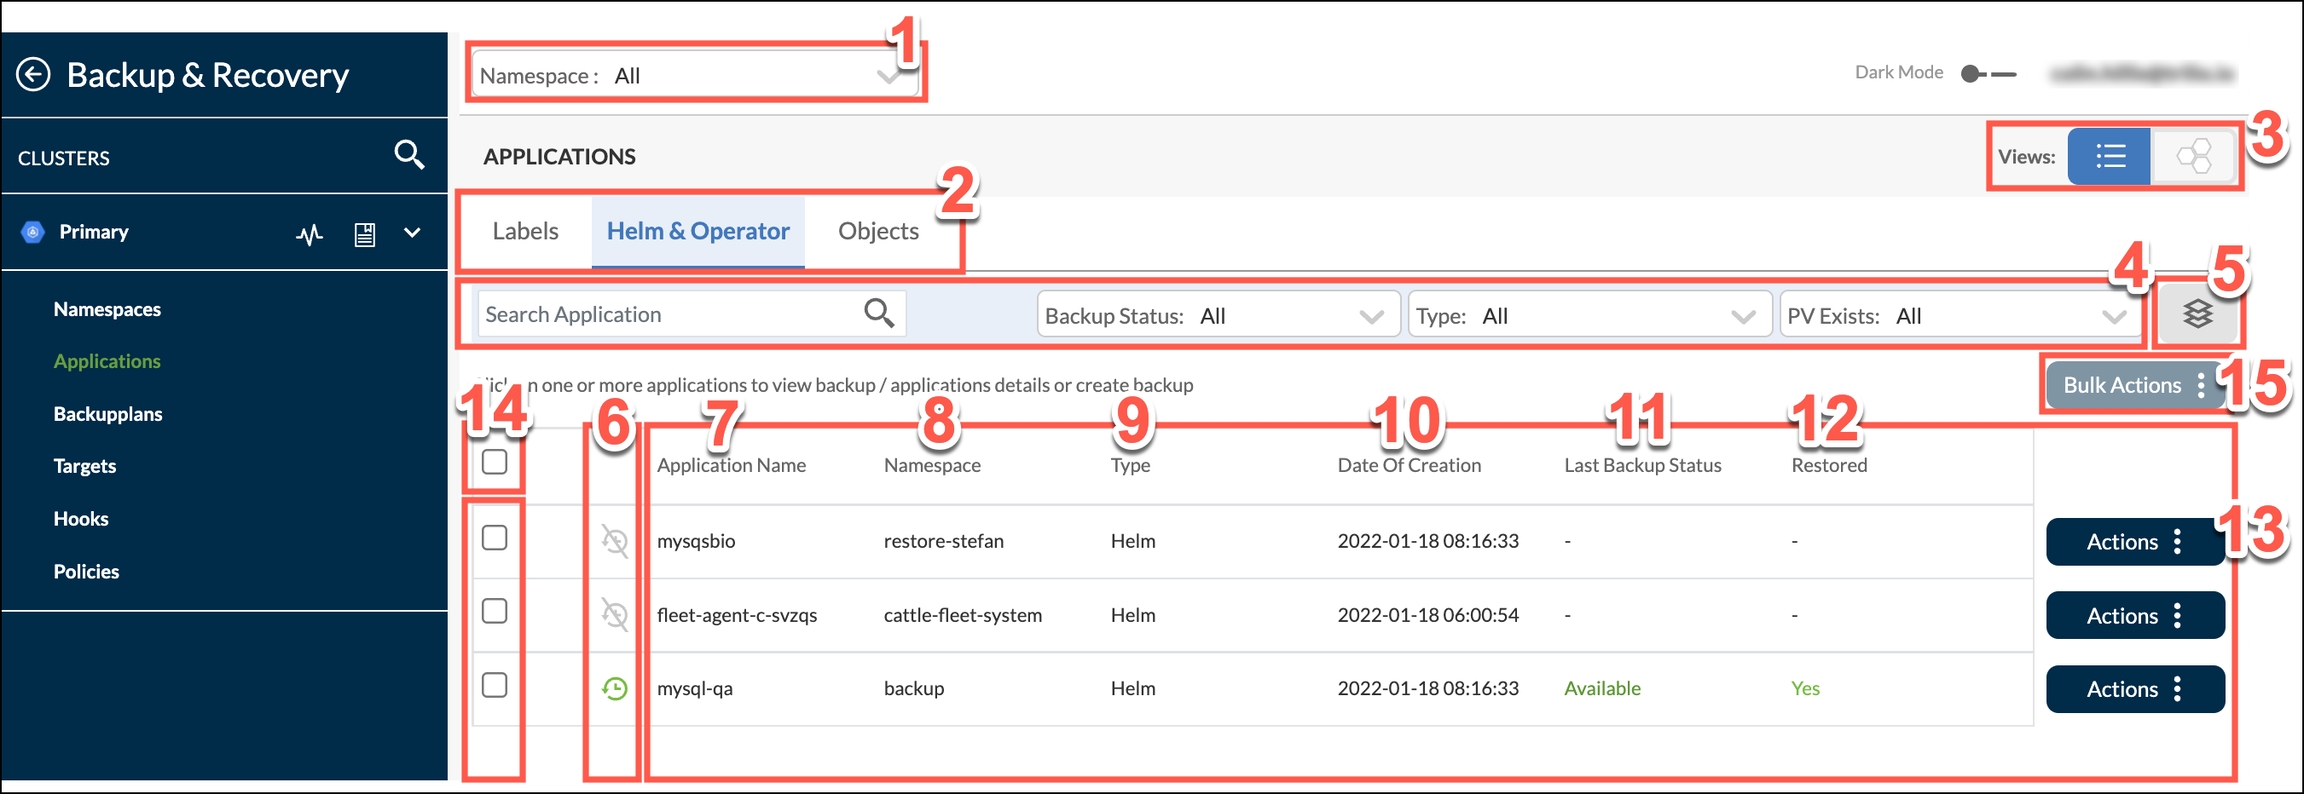Open Actions menu for mysql-qa row
The image size is (2304, 794).
(2134, 689)
